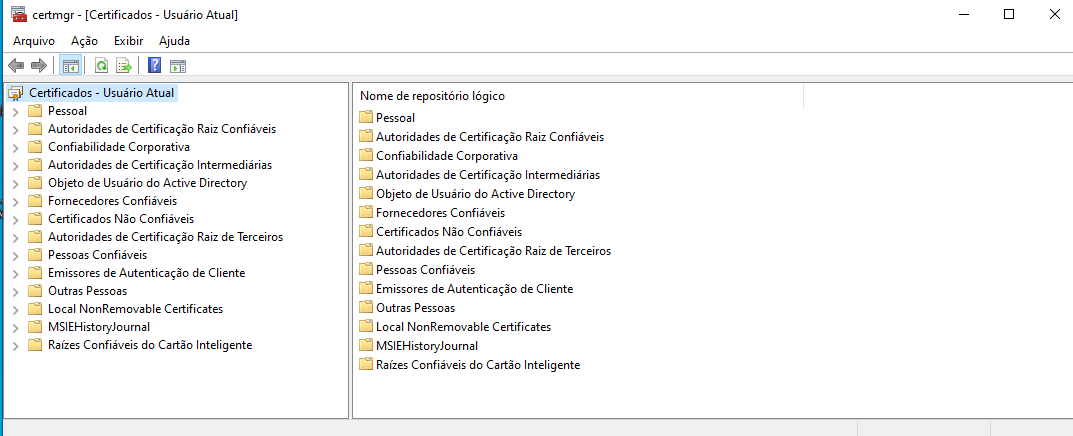Select Fornecedores Confiáveis in the left tree
Viewport: 1073px width, 436px height.
coord(112,201)
